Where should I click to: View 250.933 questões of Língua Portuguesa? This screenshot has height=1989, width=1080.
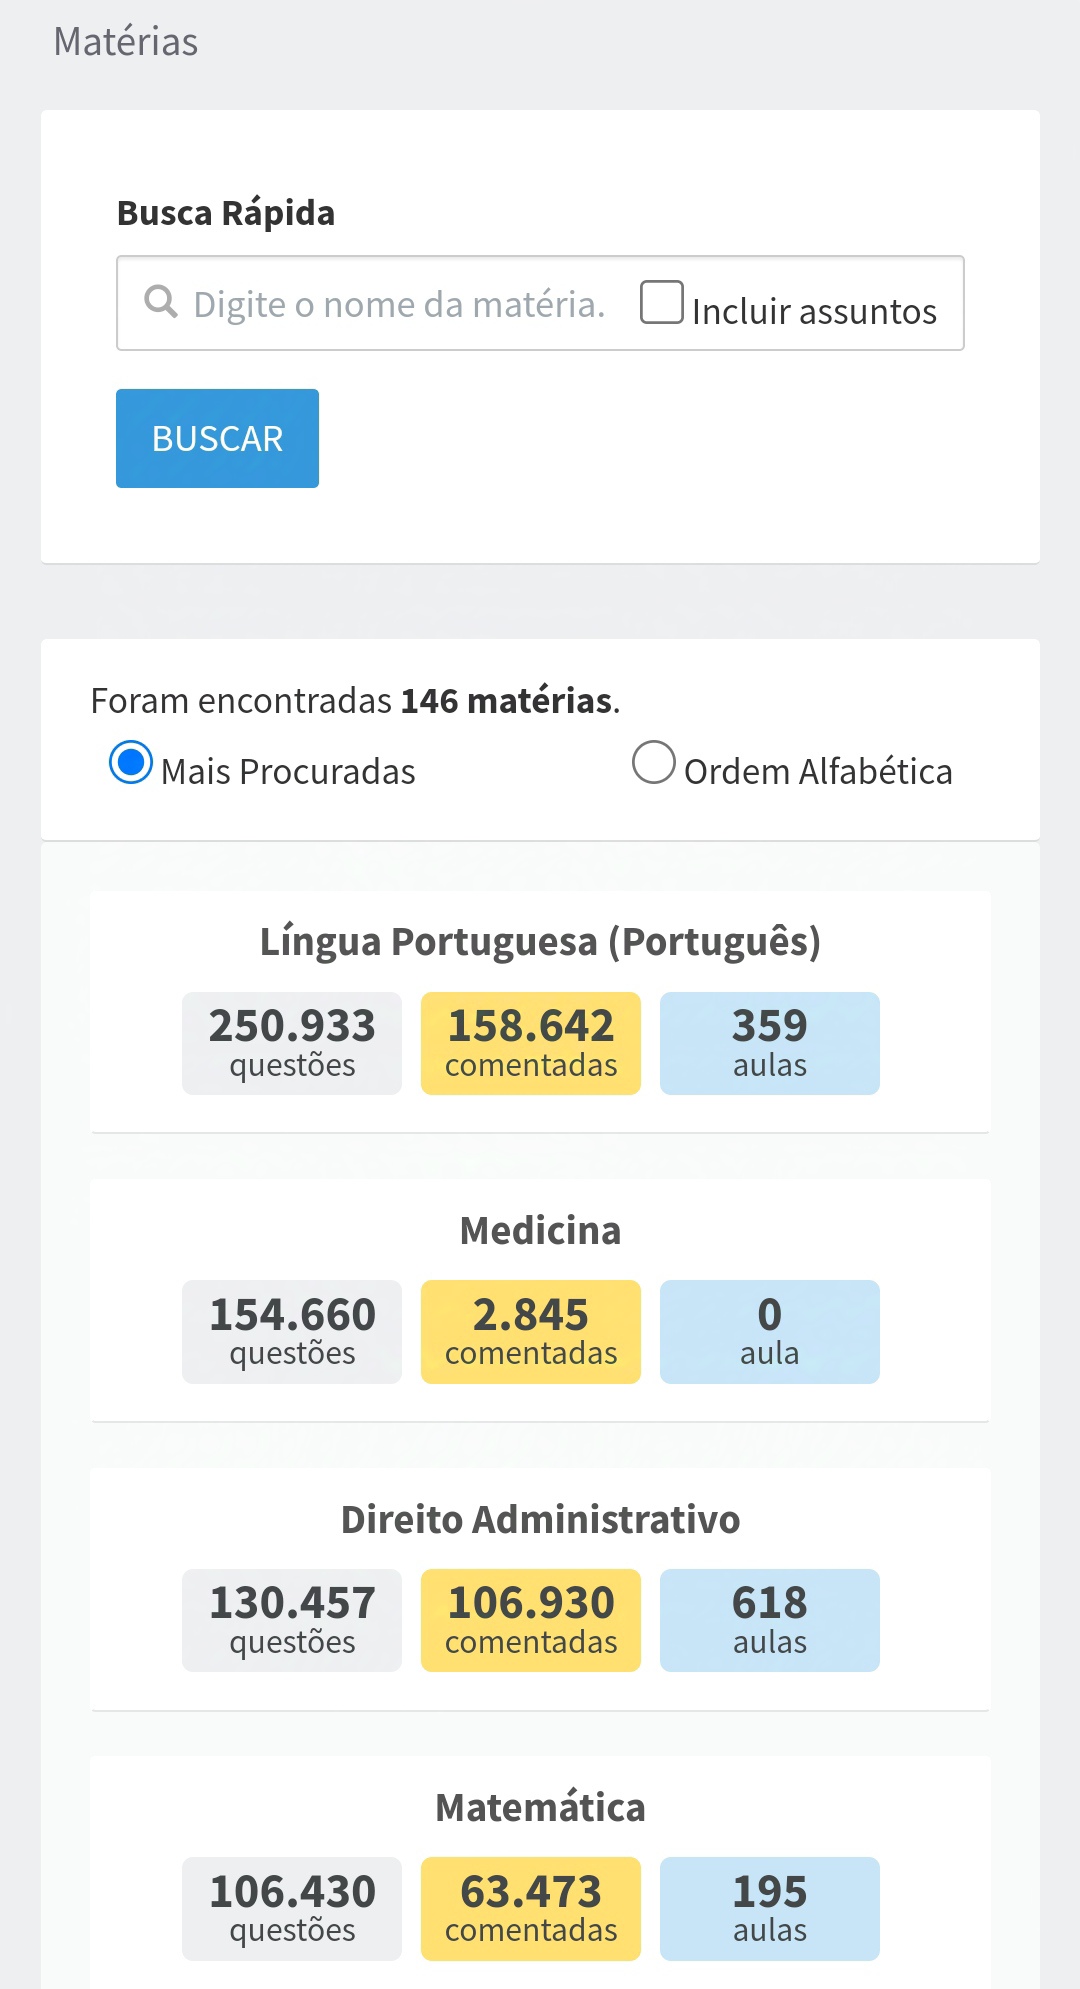tap(292, 1043)
